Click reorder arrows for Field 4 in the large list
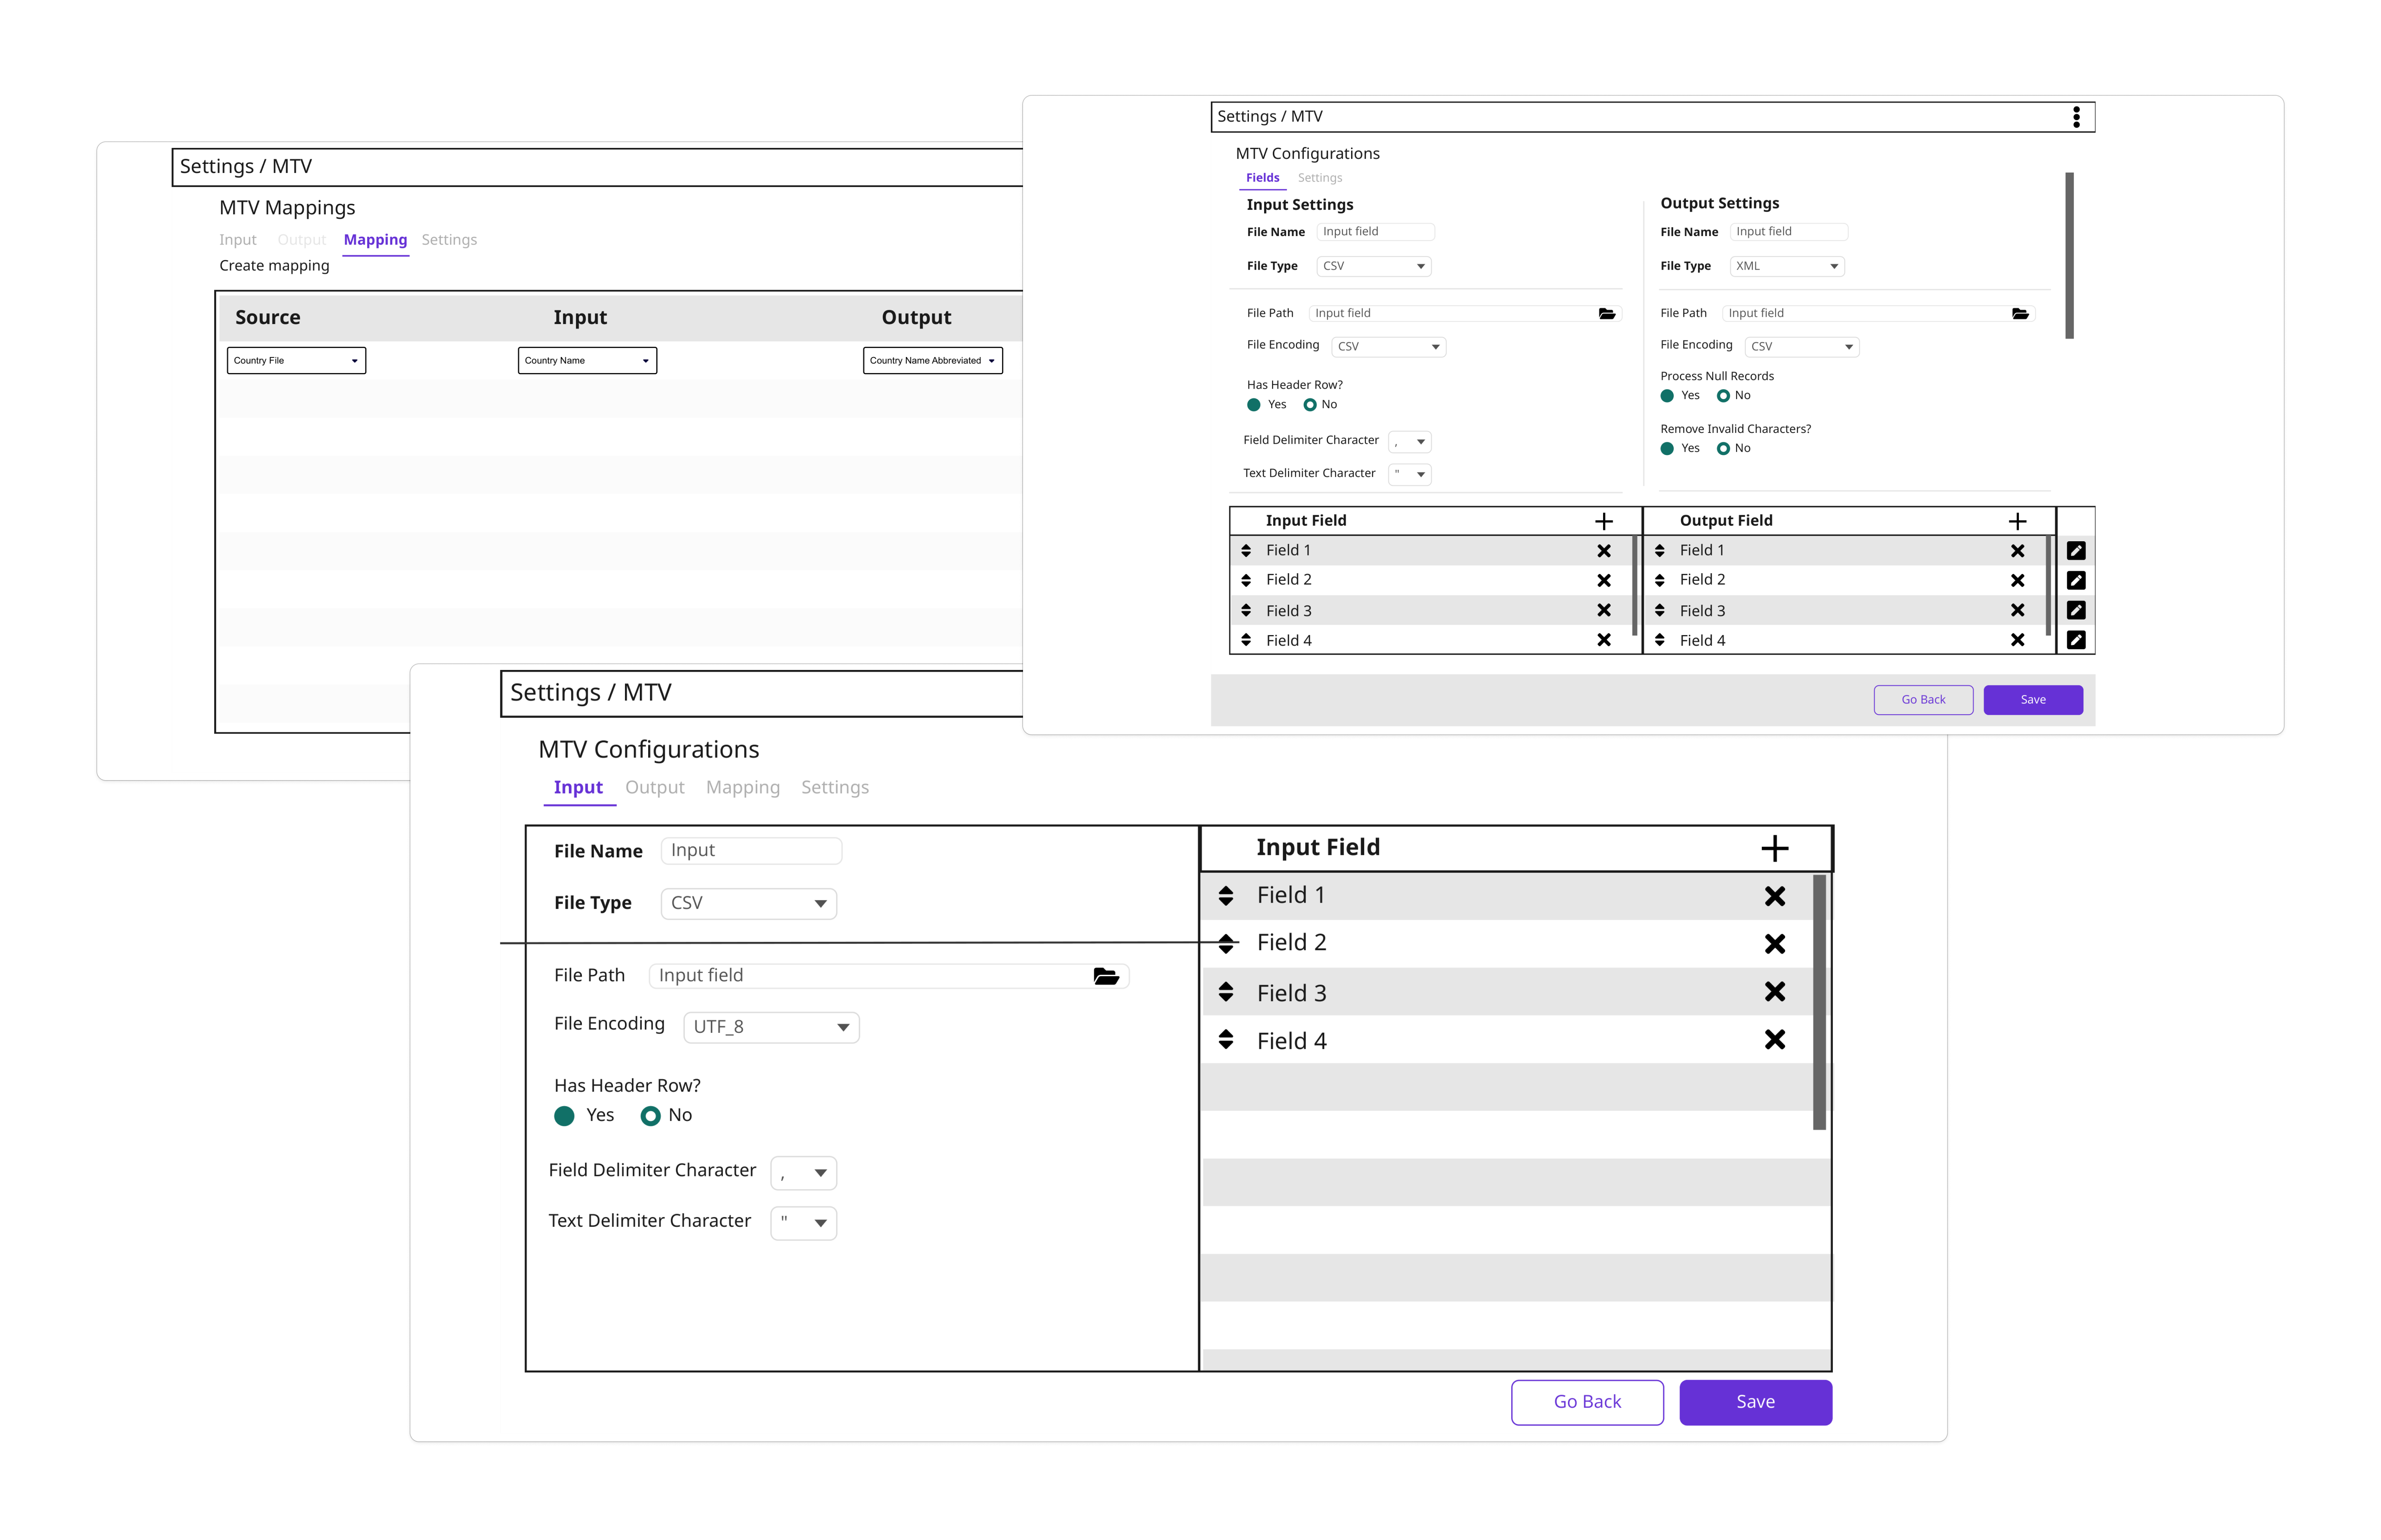This screenshot has width=2381, height=1540. tap(1226, 1040)
